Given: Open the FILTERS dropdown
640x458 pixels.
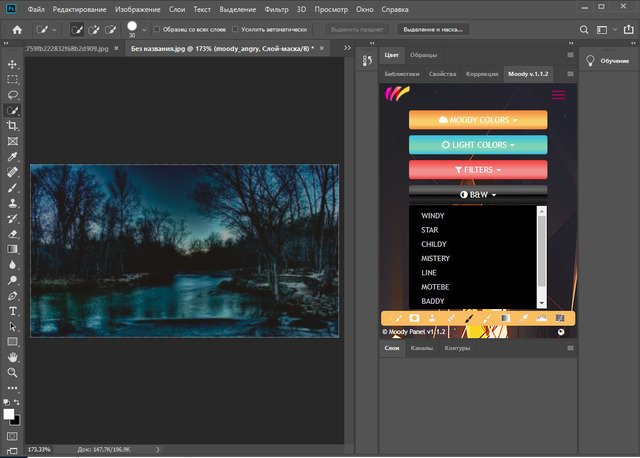Looking at the screenshot, I should pyautogui.click(x=477, y=170).
